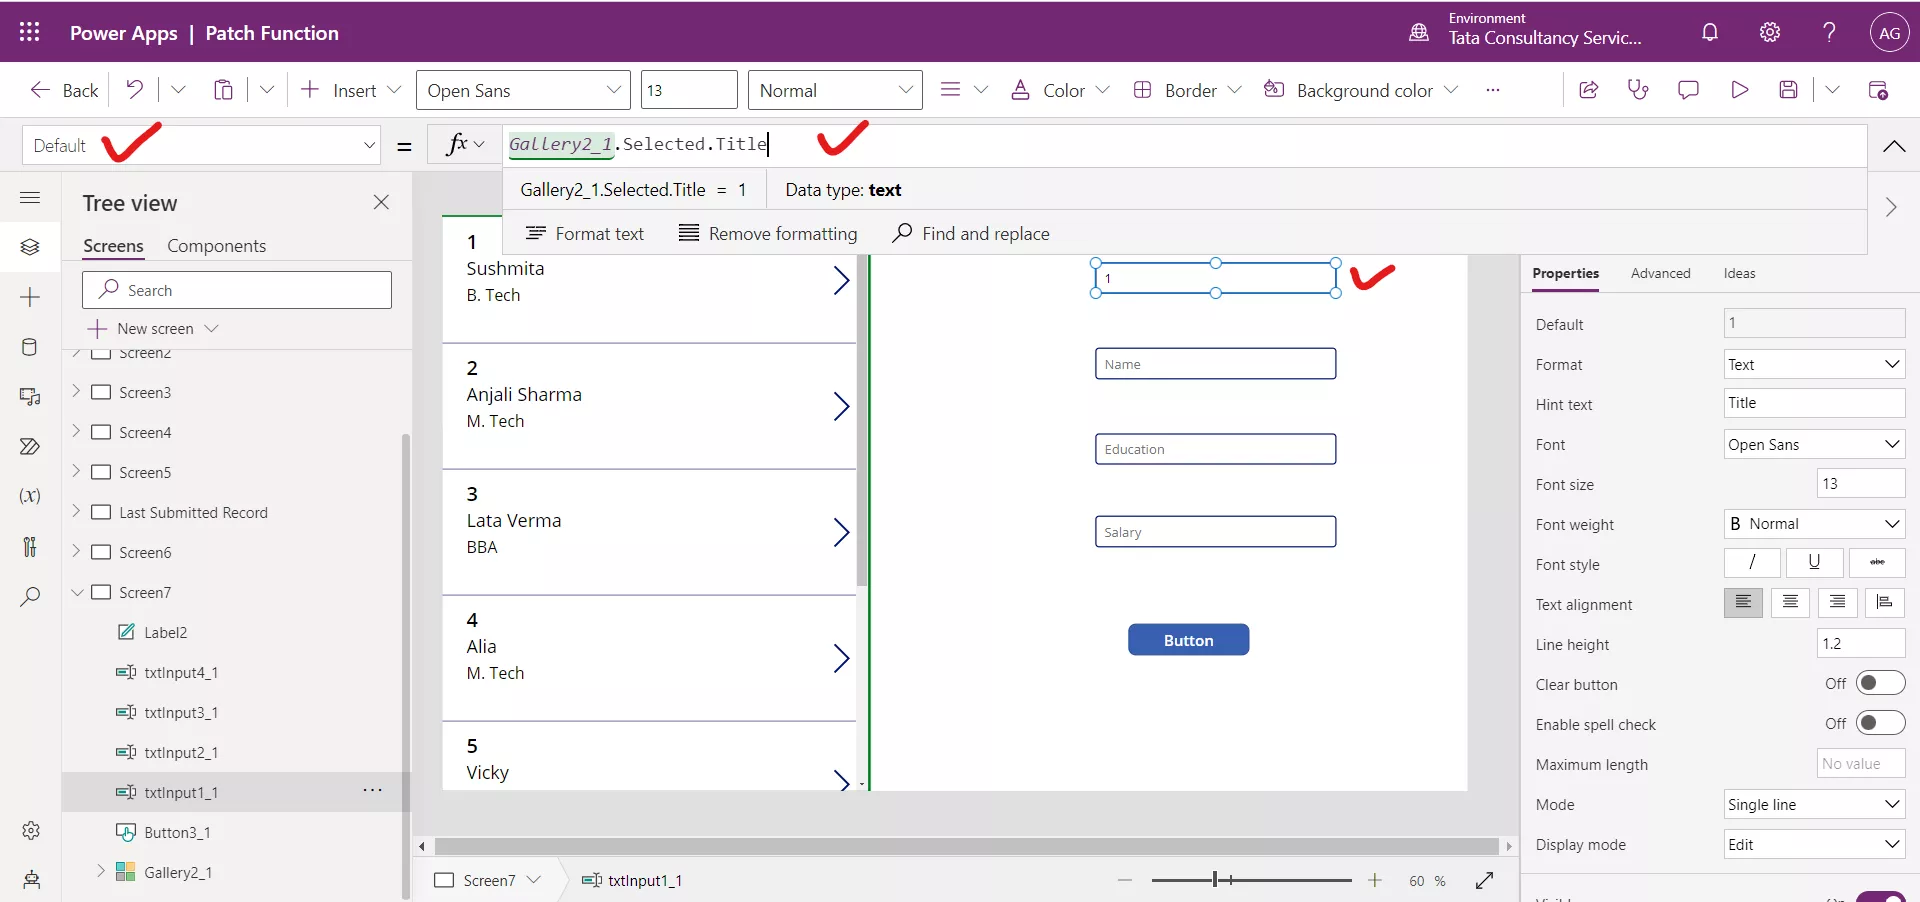Click Remove formatting in the formula bar
1920x902 pixels.
coord(768,233)
